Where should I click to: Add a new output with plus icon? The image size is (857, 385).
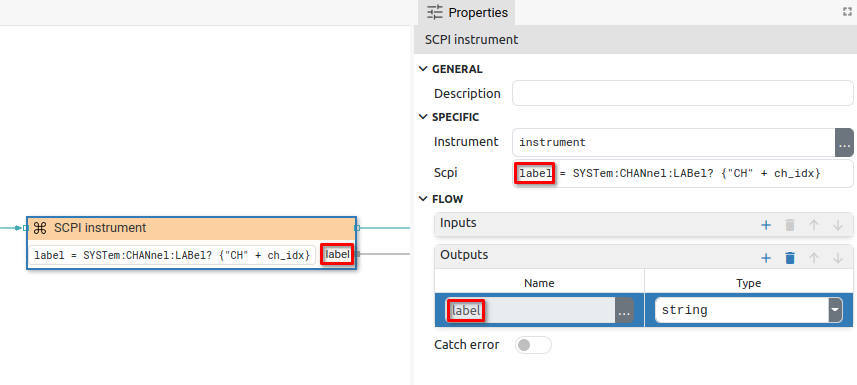[x=766, y=258]
